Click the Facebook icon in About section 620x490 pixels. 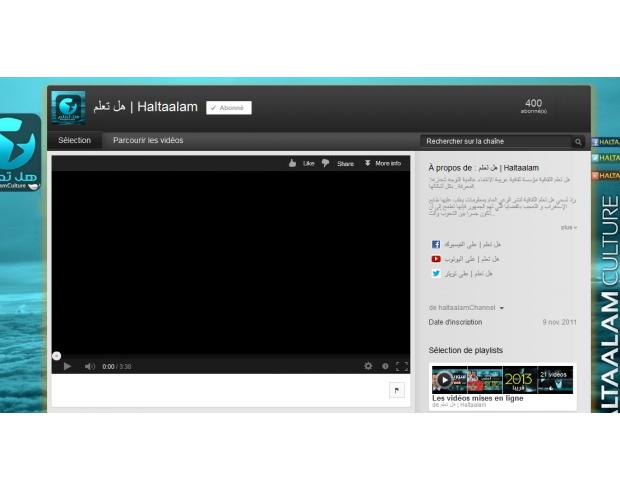coord(436,244)
